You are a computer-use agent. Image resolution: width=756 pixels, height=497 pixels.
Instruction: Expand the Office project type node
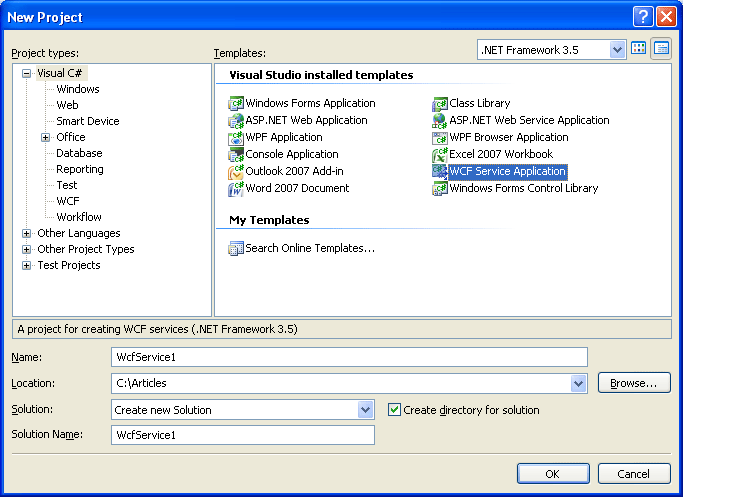(x=45, y=137)
